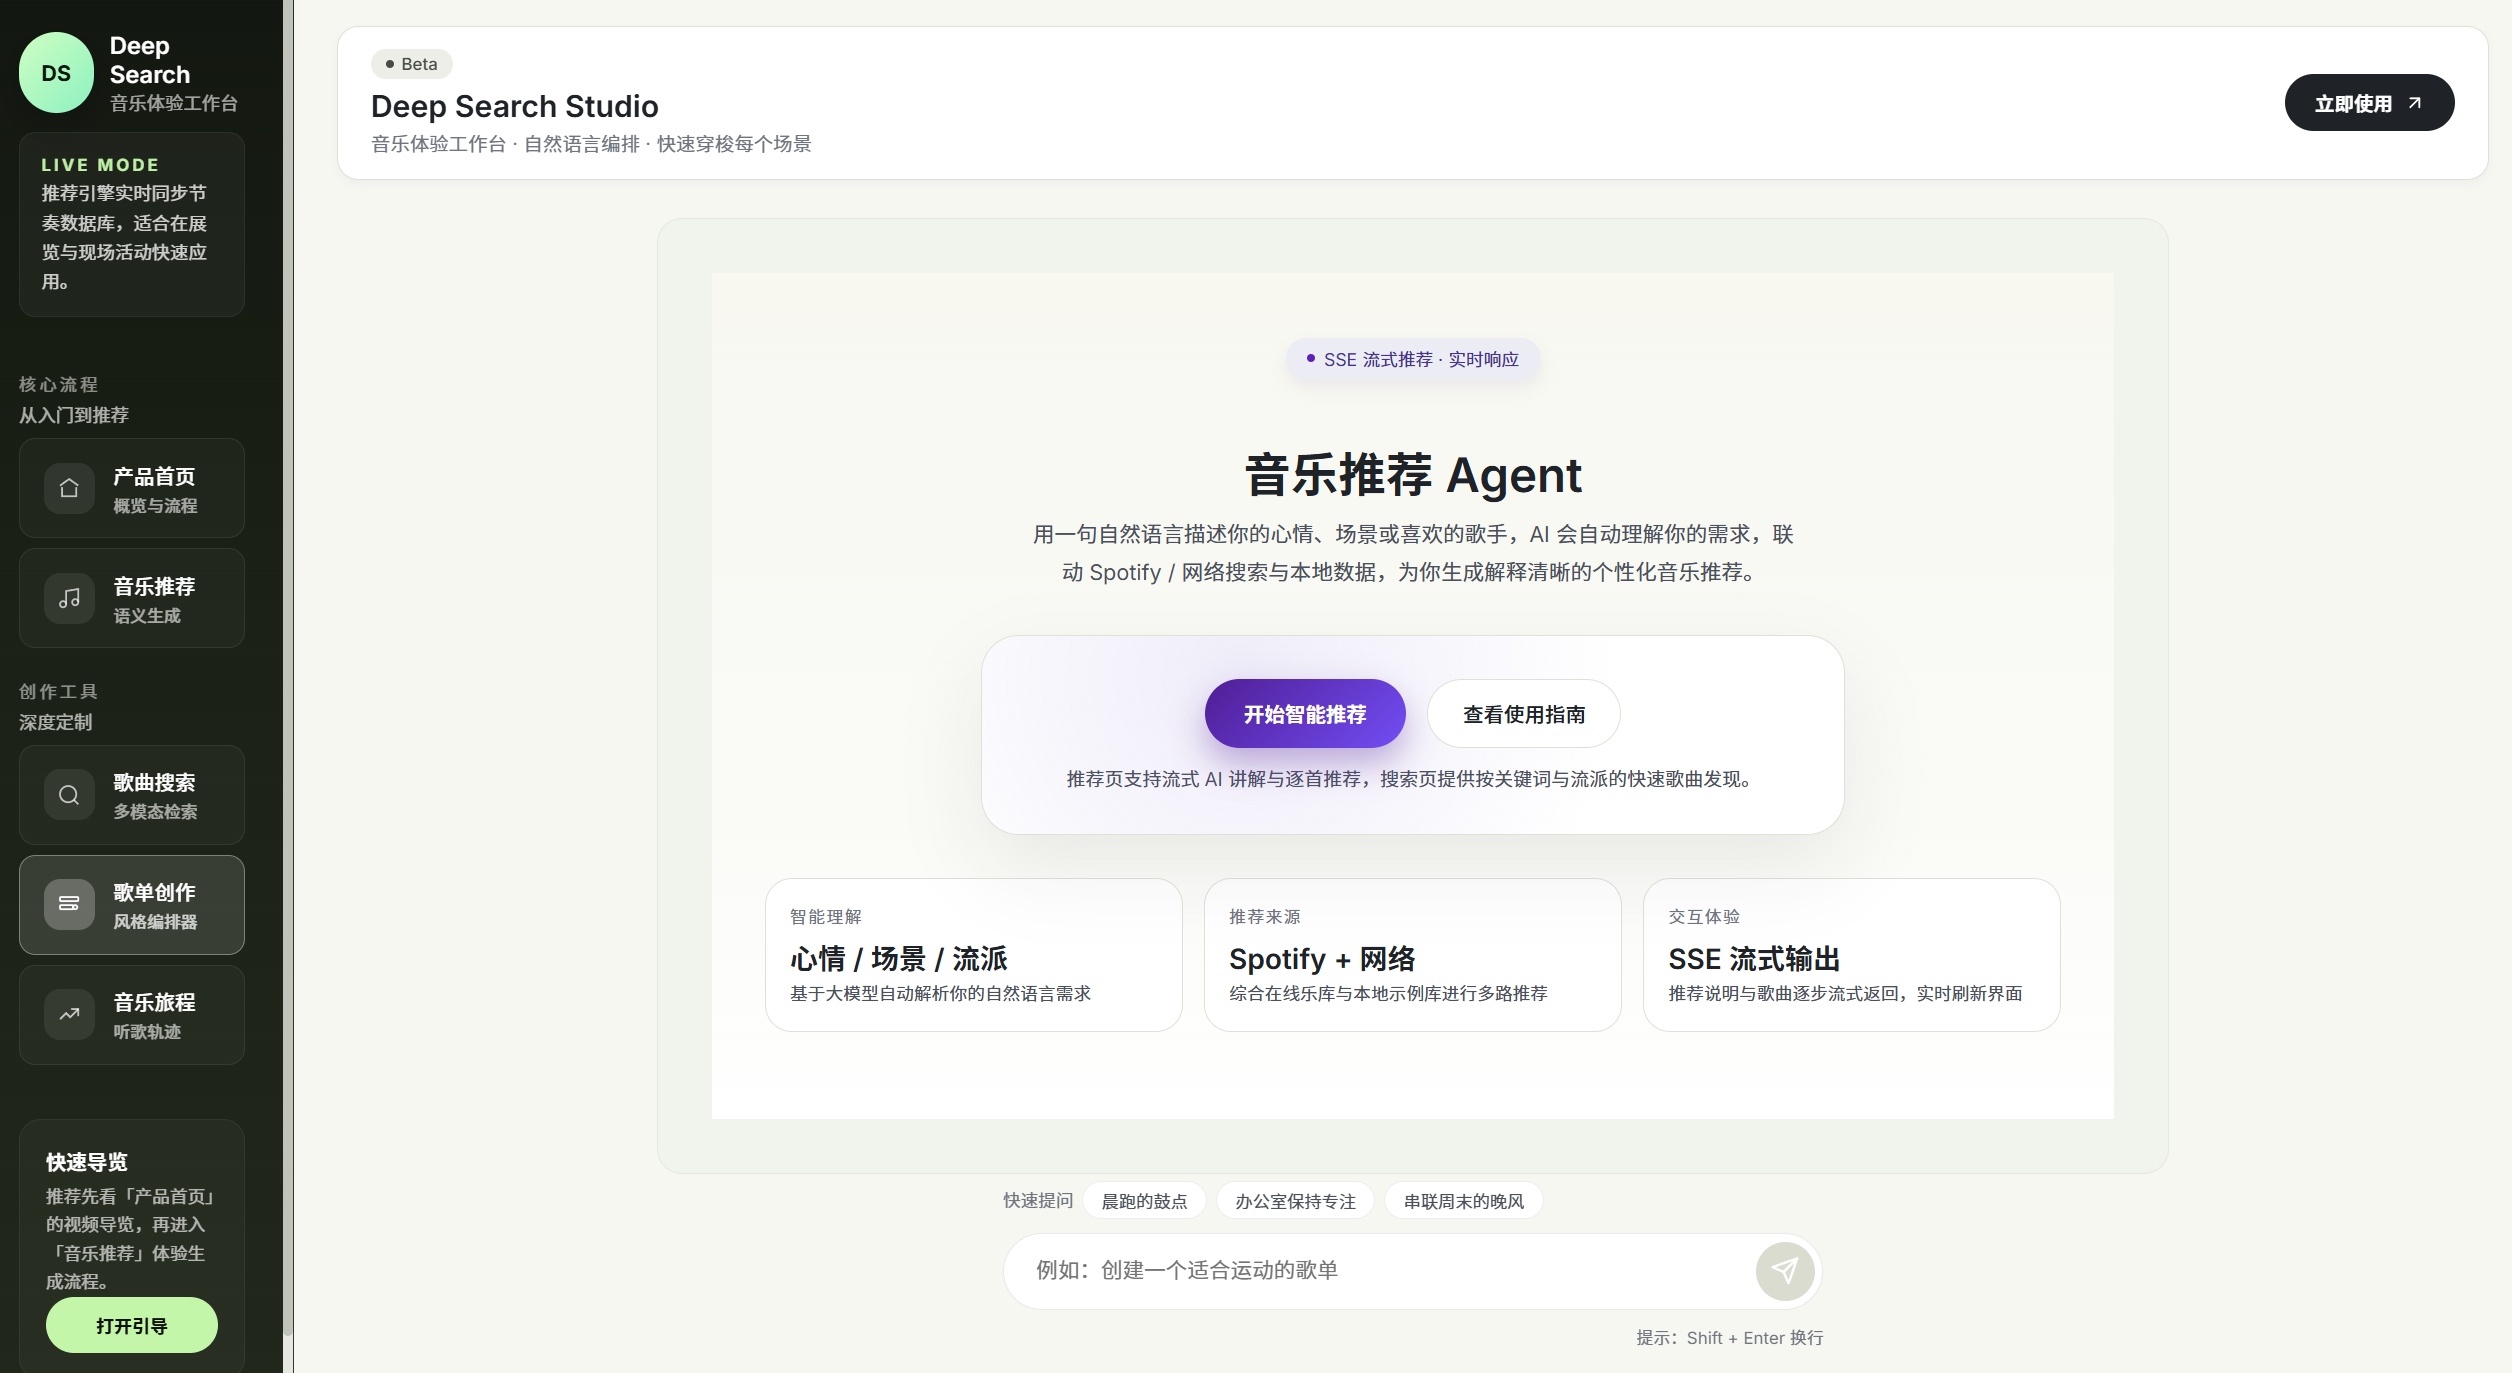This screenshot has height=1373, width=2512.
Task: Click the Beta label badge
Action: pos(413,63)
